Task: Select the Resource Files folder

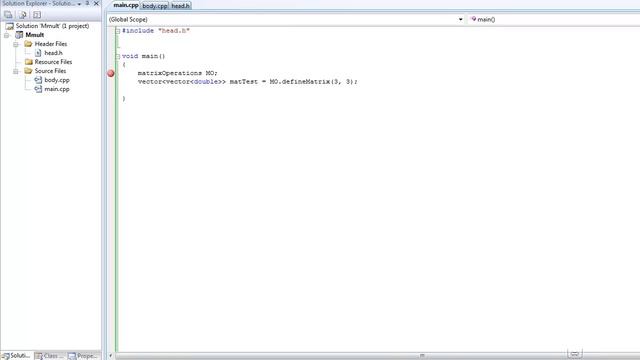Action: point(53,62)
